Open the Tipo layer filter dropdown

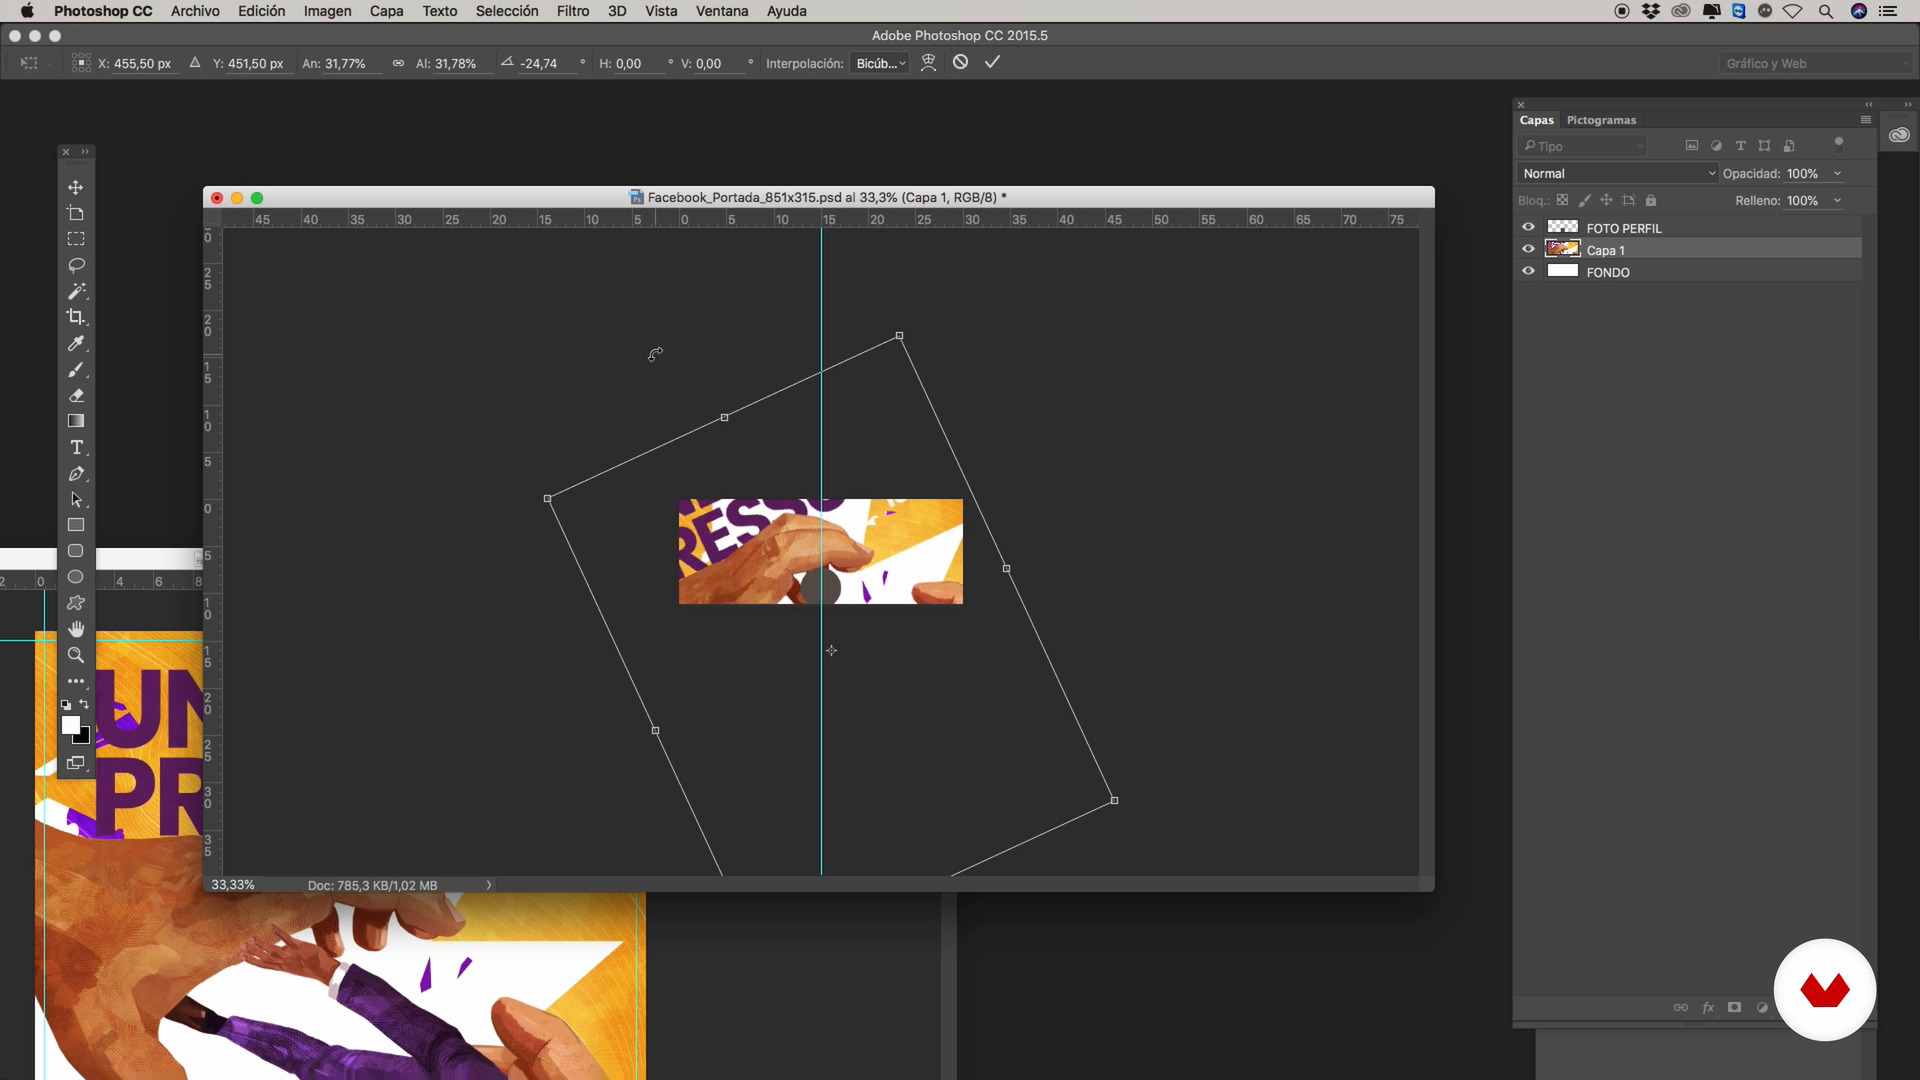click(1583, 146)
